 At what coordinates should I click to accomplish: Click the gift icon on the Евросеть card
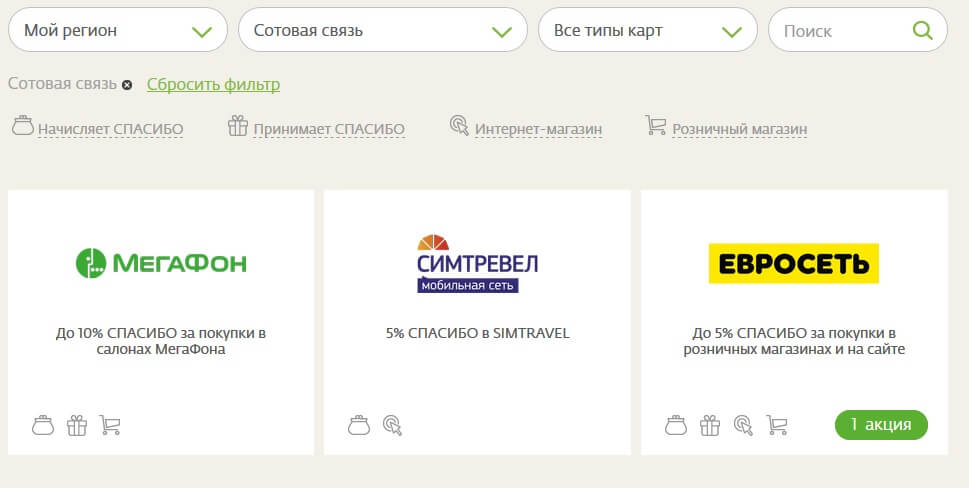709,425
